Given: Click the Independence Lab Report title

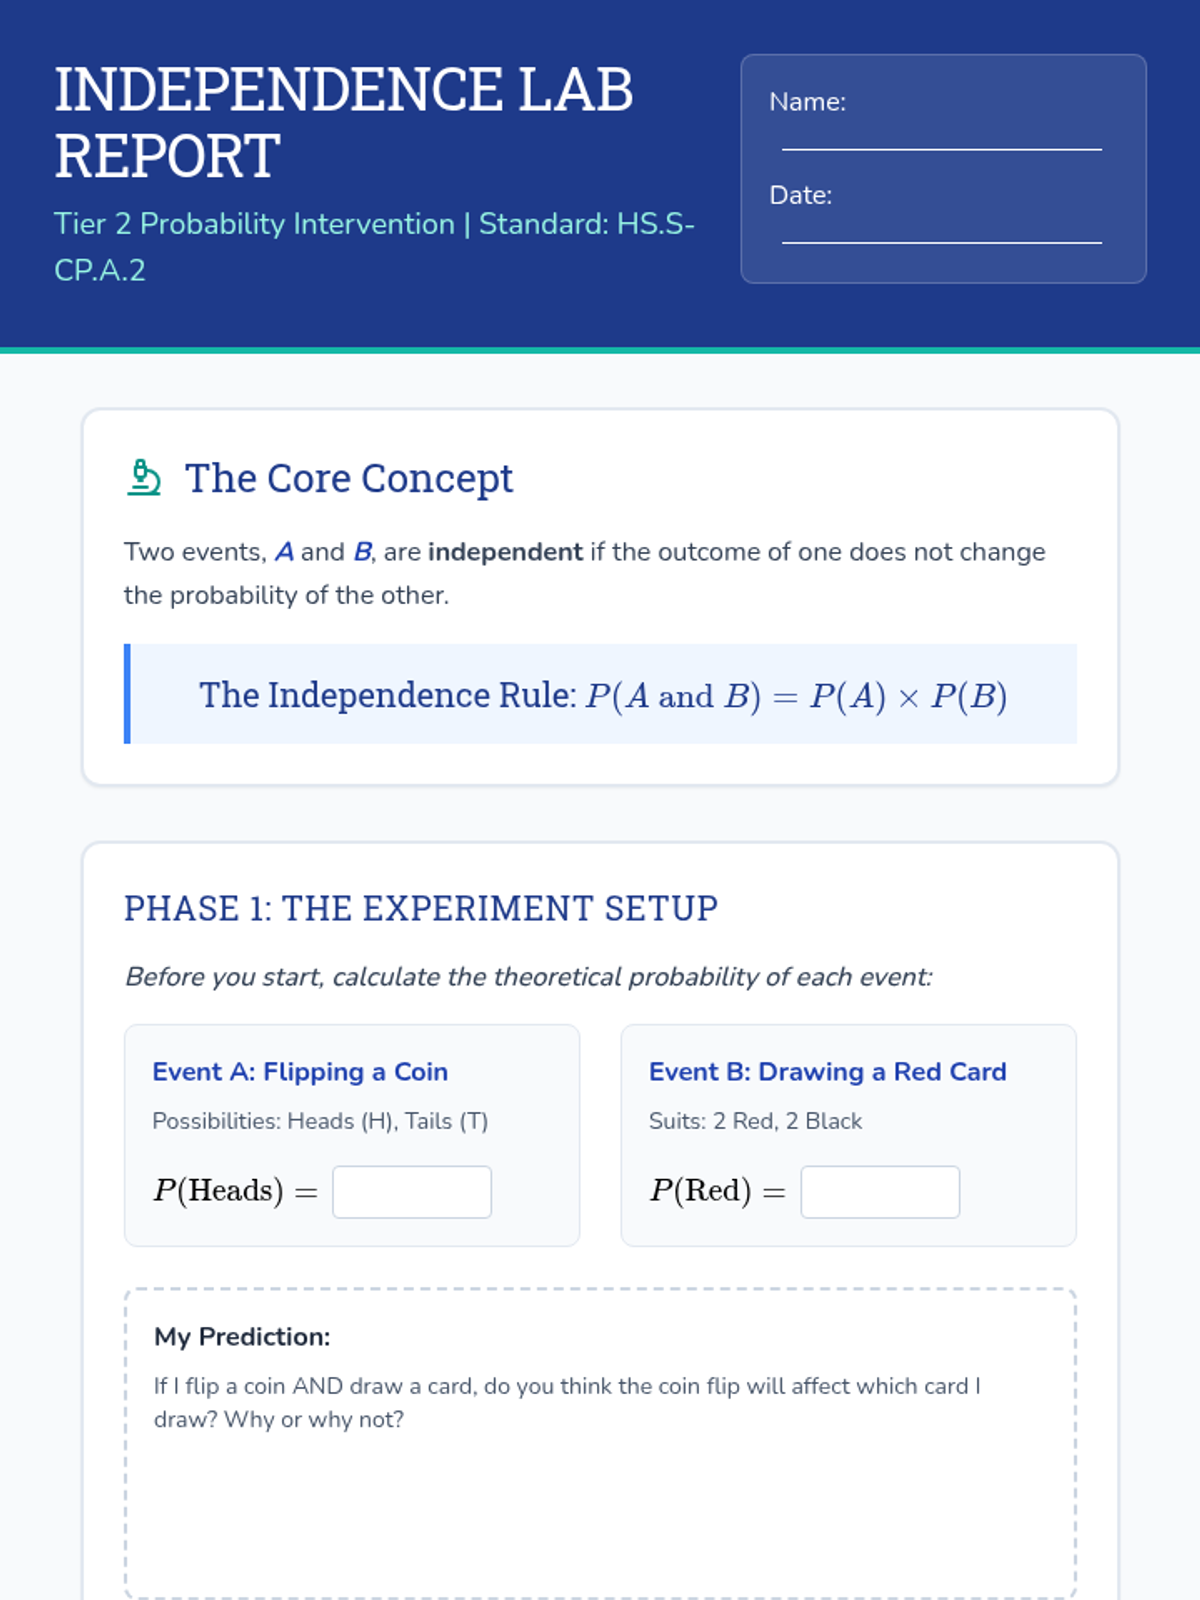Looking at the screenshot, I should (x=344, y=122).
